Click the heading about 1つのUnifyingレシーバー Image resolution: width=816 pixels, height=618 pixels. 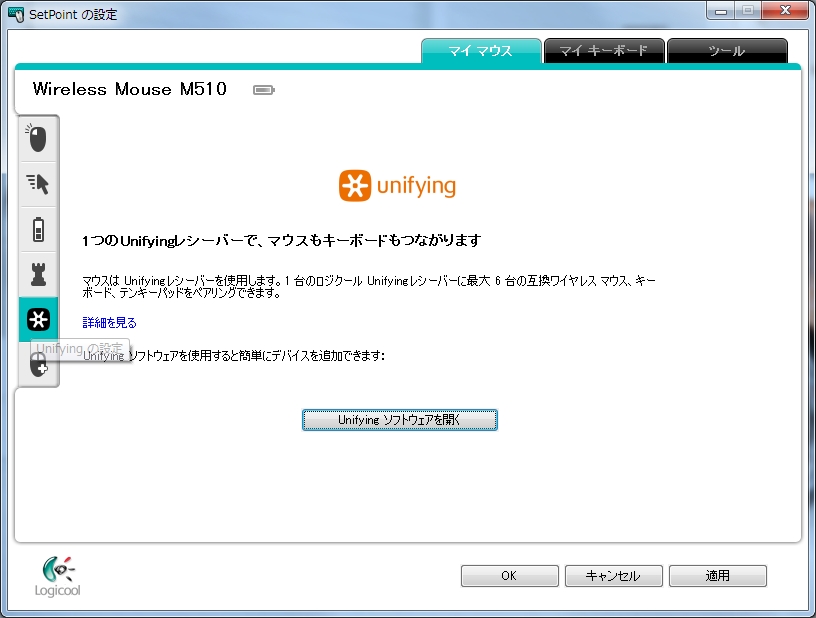[x=282, y=240]
